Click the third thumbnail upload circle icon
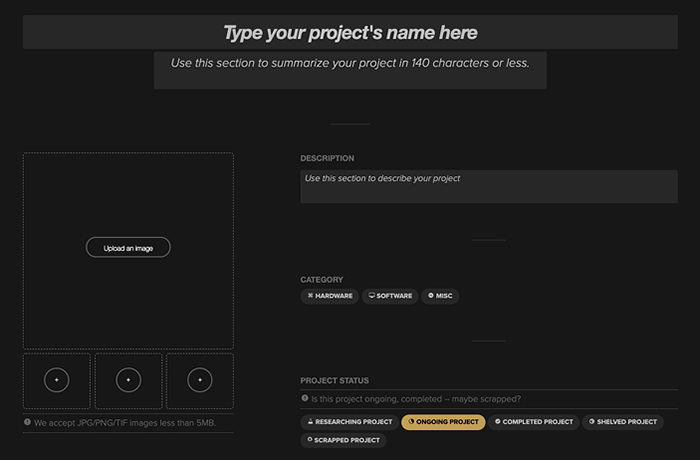Image resolution: width=700 pixels, height=460 pixels. (200, 380)
